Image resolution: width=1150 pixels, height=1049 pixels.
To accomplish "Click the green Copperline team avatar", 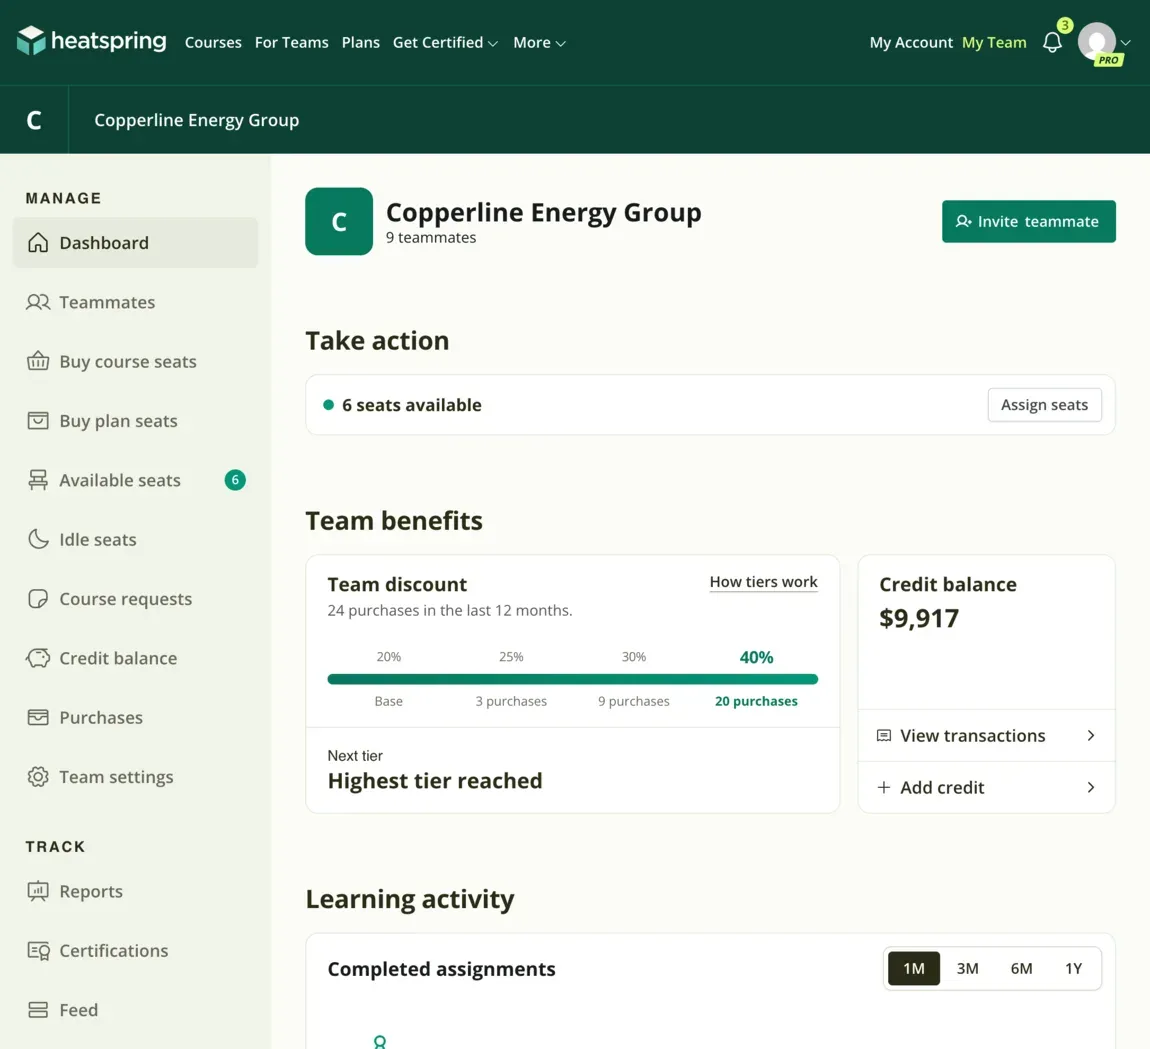I will 339,222.
